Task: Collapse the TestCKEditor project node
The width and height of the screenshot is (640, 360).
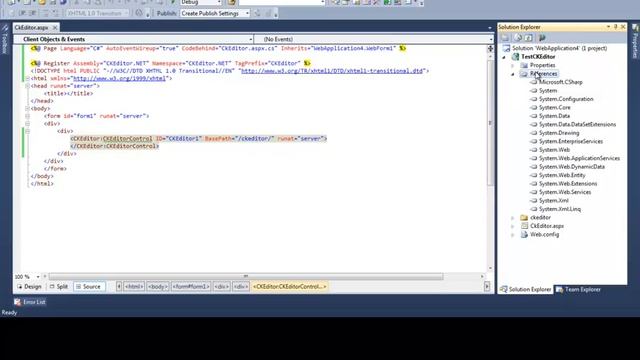Action: click(504, 57)
